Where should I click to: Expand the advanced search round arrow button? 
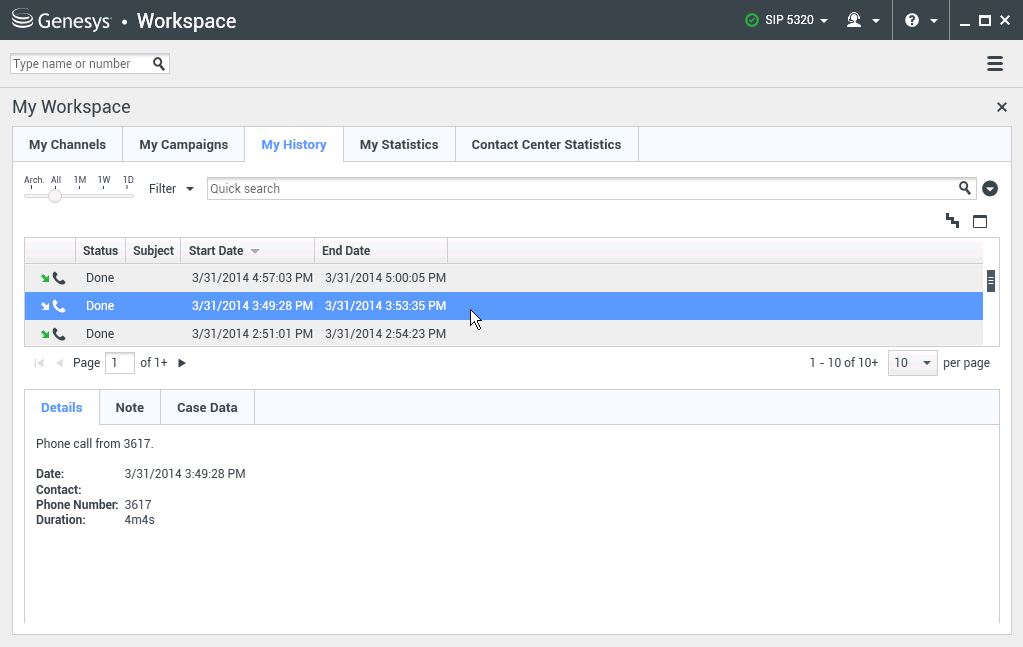[x=990, y=188]
